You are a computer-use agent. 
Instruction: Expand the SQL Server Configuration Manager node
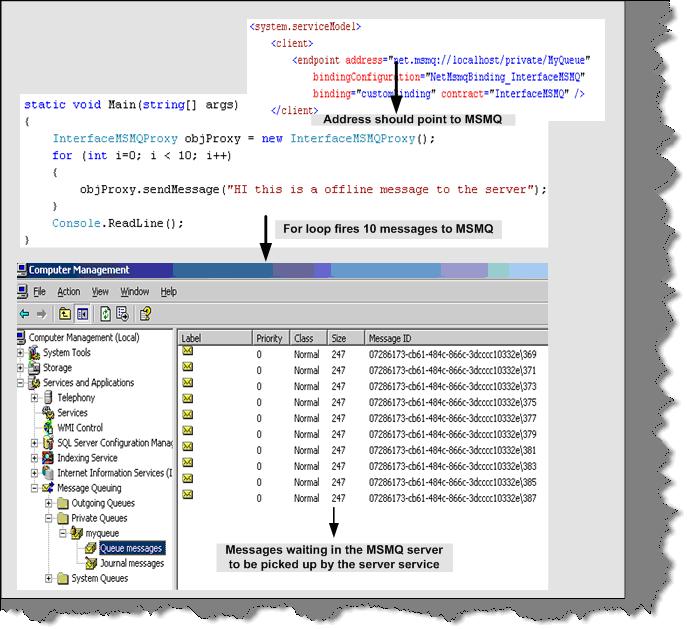point(35,443)
